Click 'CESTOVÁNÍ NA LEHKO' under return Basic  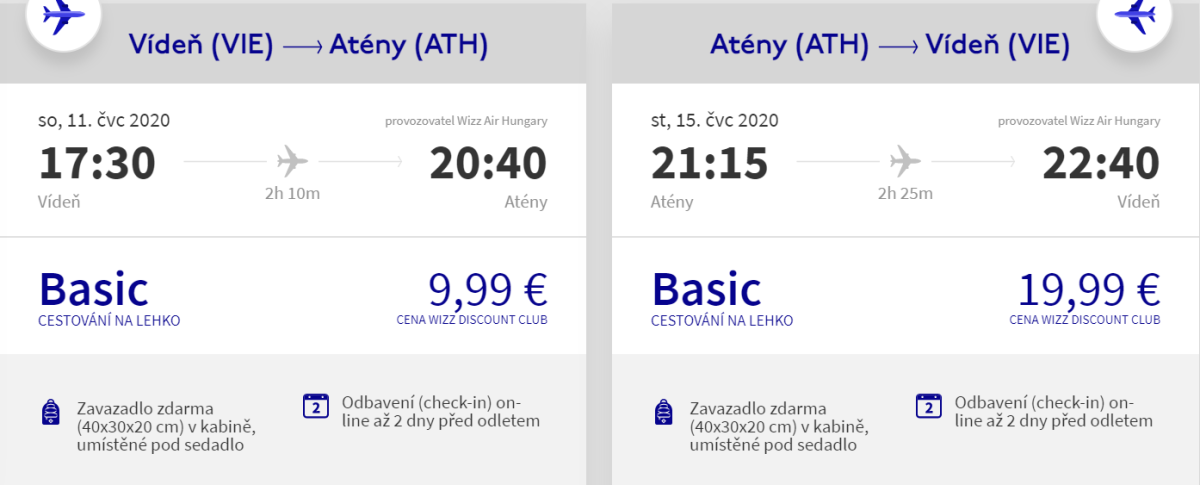click(721, 321)
